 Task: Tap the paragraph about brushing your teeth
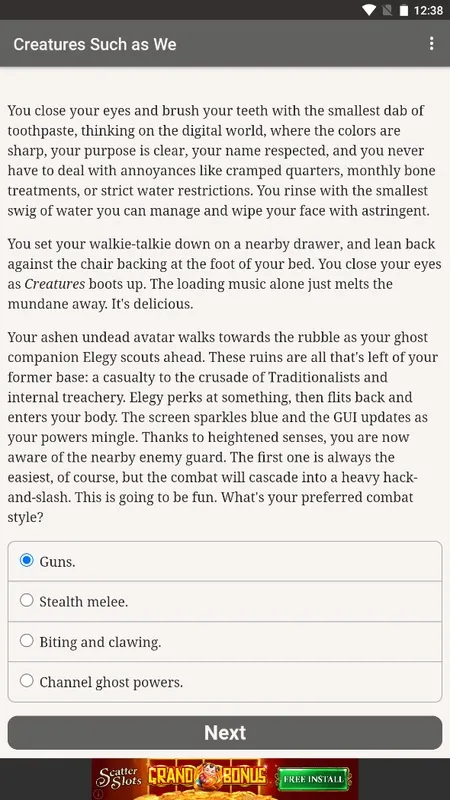pos(221,161)
